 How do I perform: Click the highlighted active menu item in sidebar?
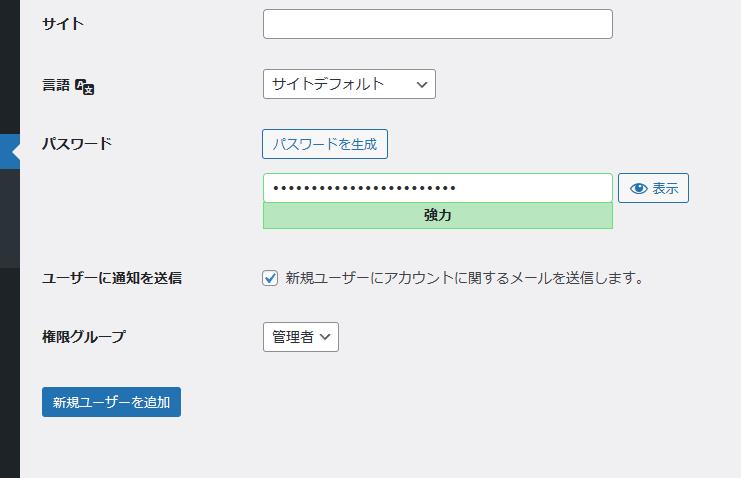(x=9, y=151)
